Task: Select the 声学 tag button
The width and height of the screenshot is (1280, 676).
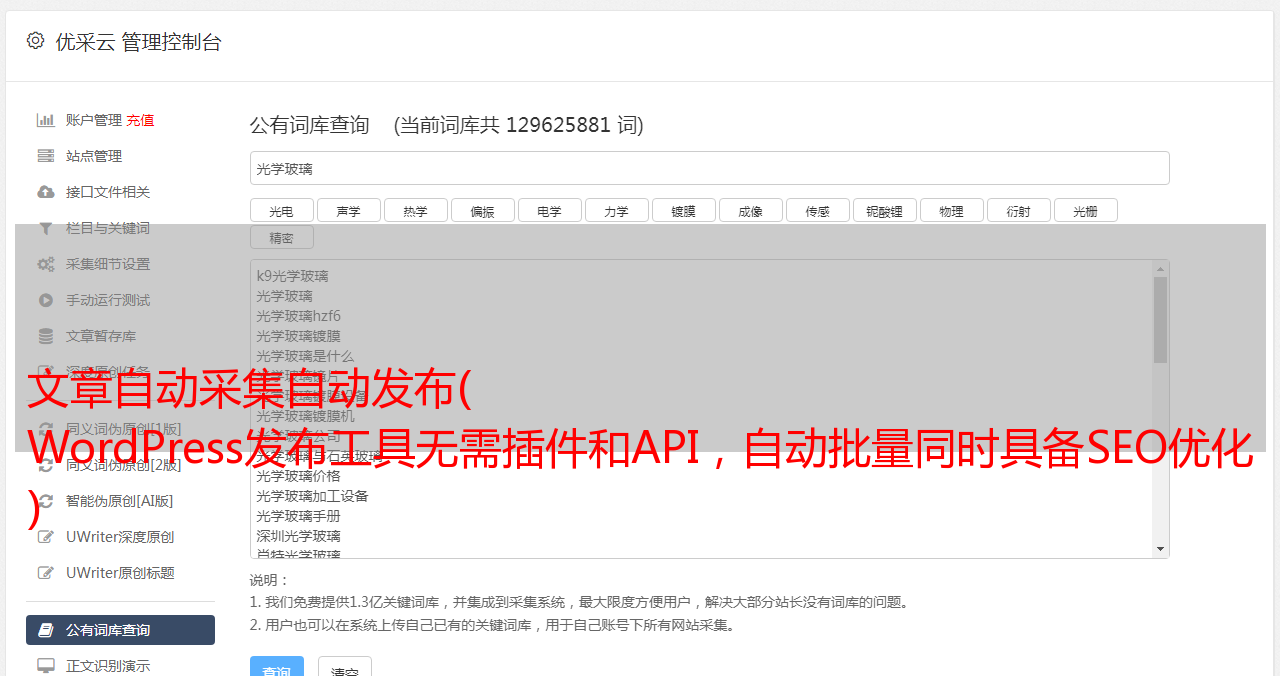Action: pyautogui.click(x=349, y=210)
